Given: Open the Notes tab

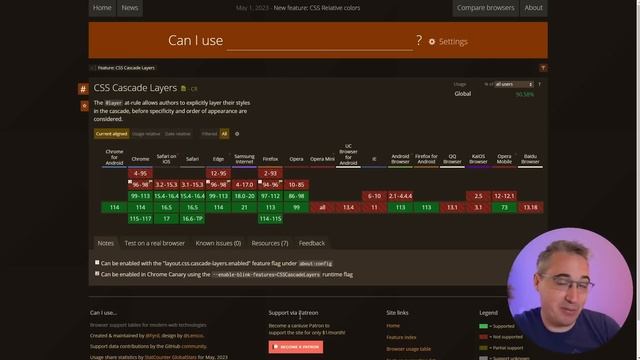Looking at the screenshot, I should 106,243.
